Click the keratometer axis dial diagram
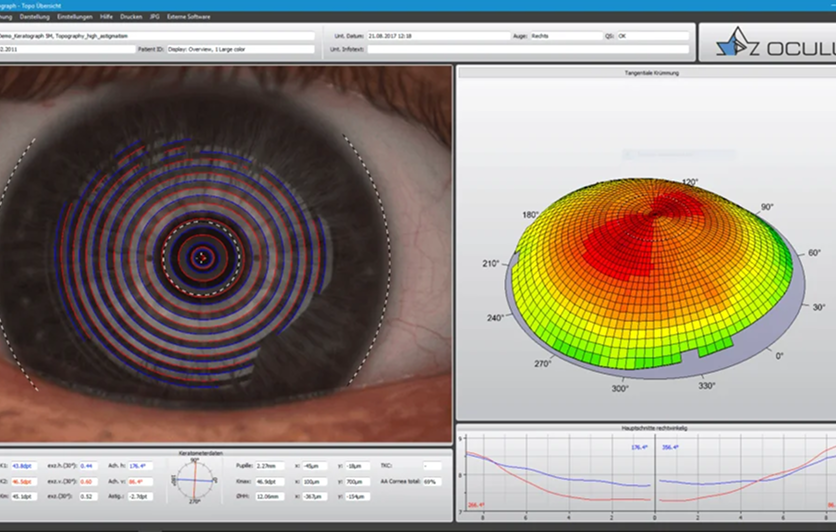836x532 pixels. tap(195, 480)
